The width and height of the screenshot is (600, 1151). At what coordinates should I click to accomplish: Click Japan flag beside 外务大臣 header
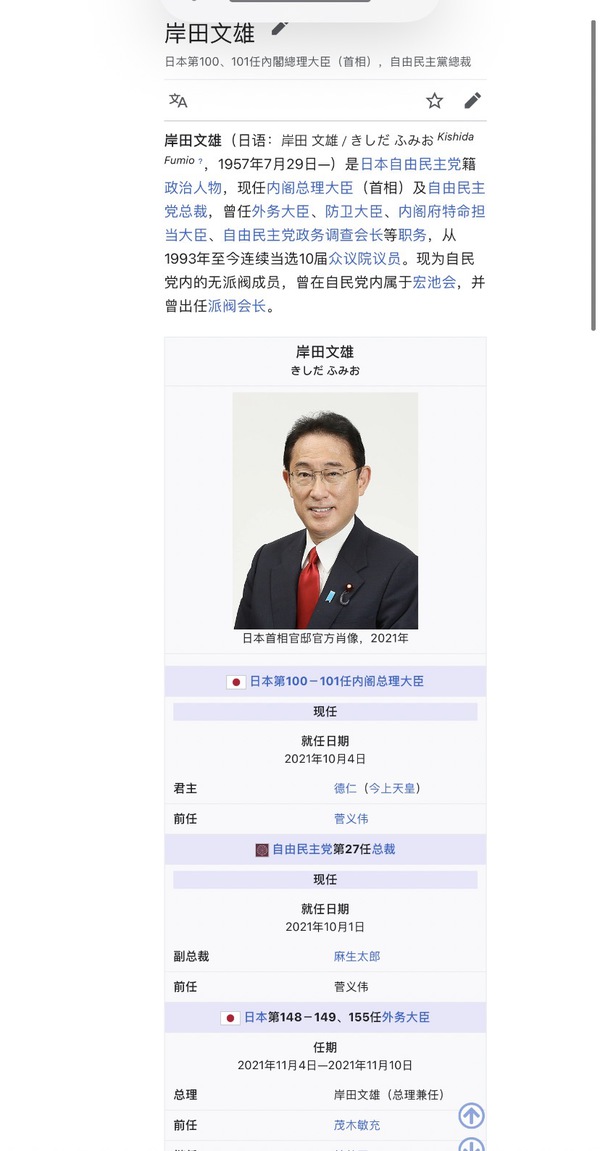click(x=230, y=1018)
